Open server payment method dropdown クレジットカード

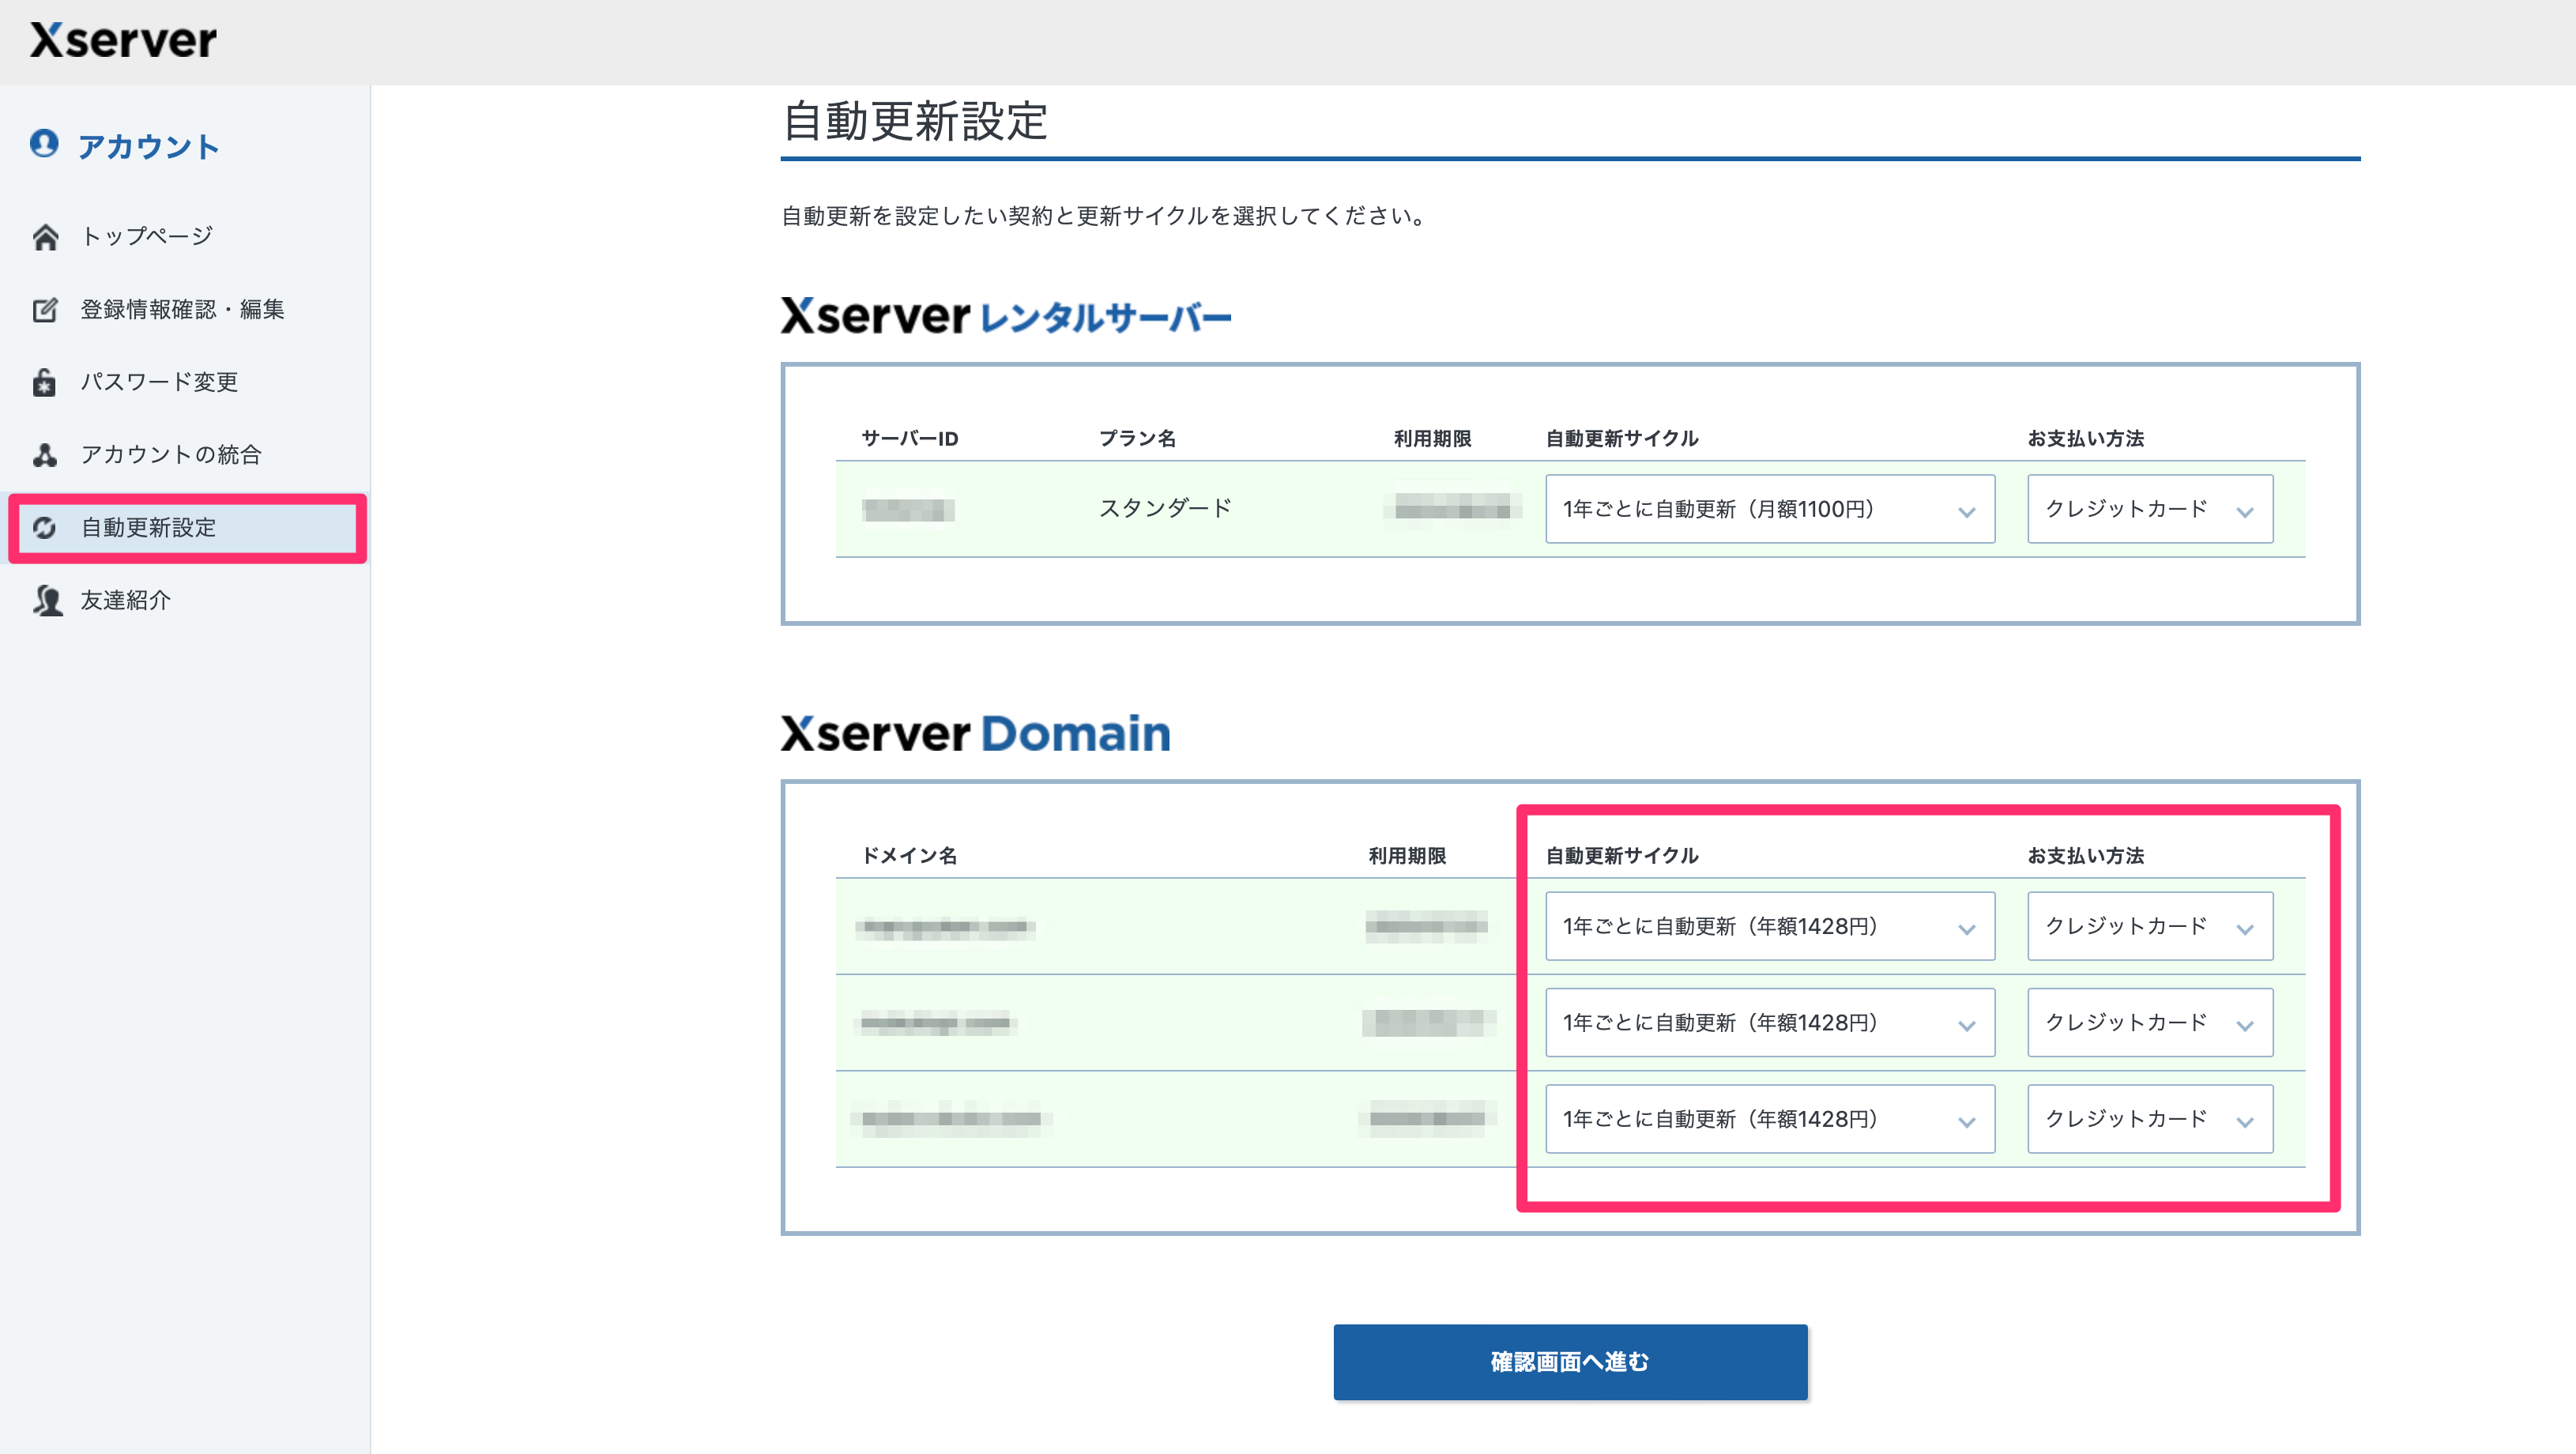[x=2149, y=509]
